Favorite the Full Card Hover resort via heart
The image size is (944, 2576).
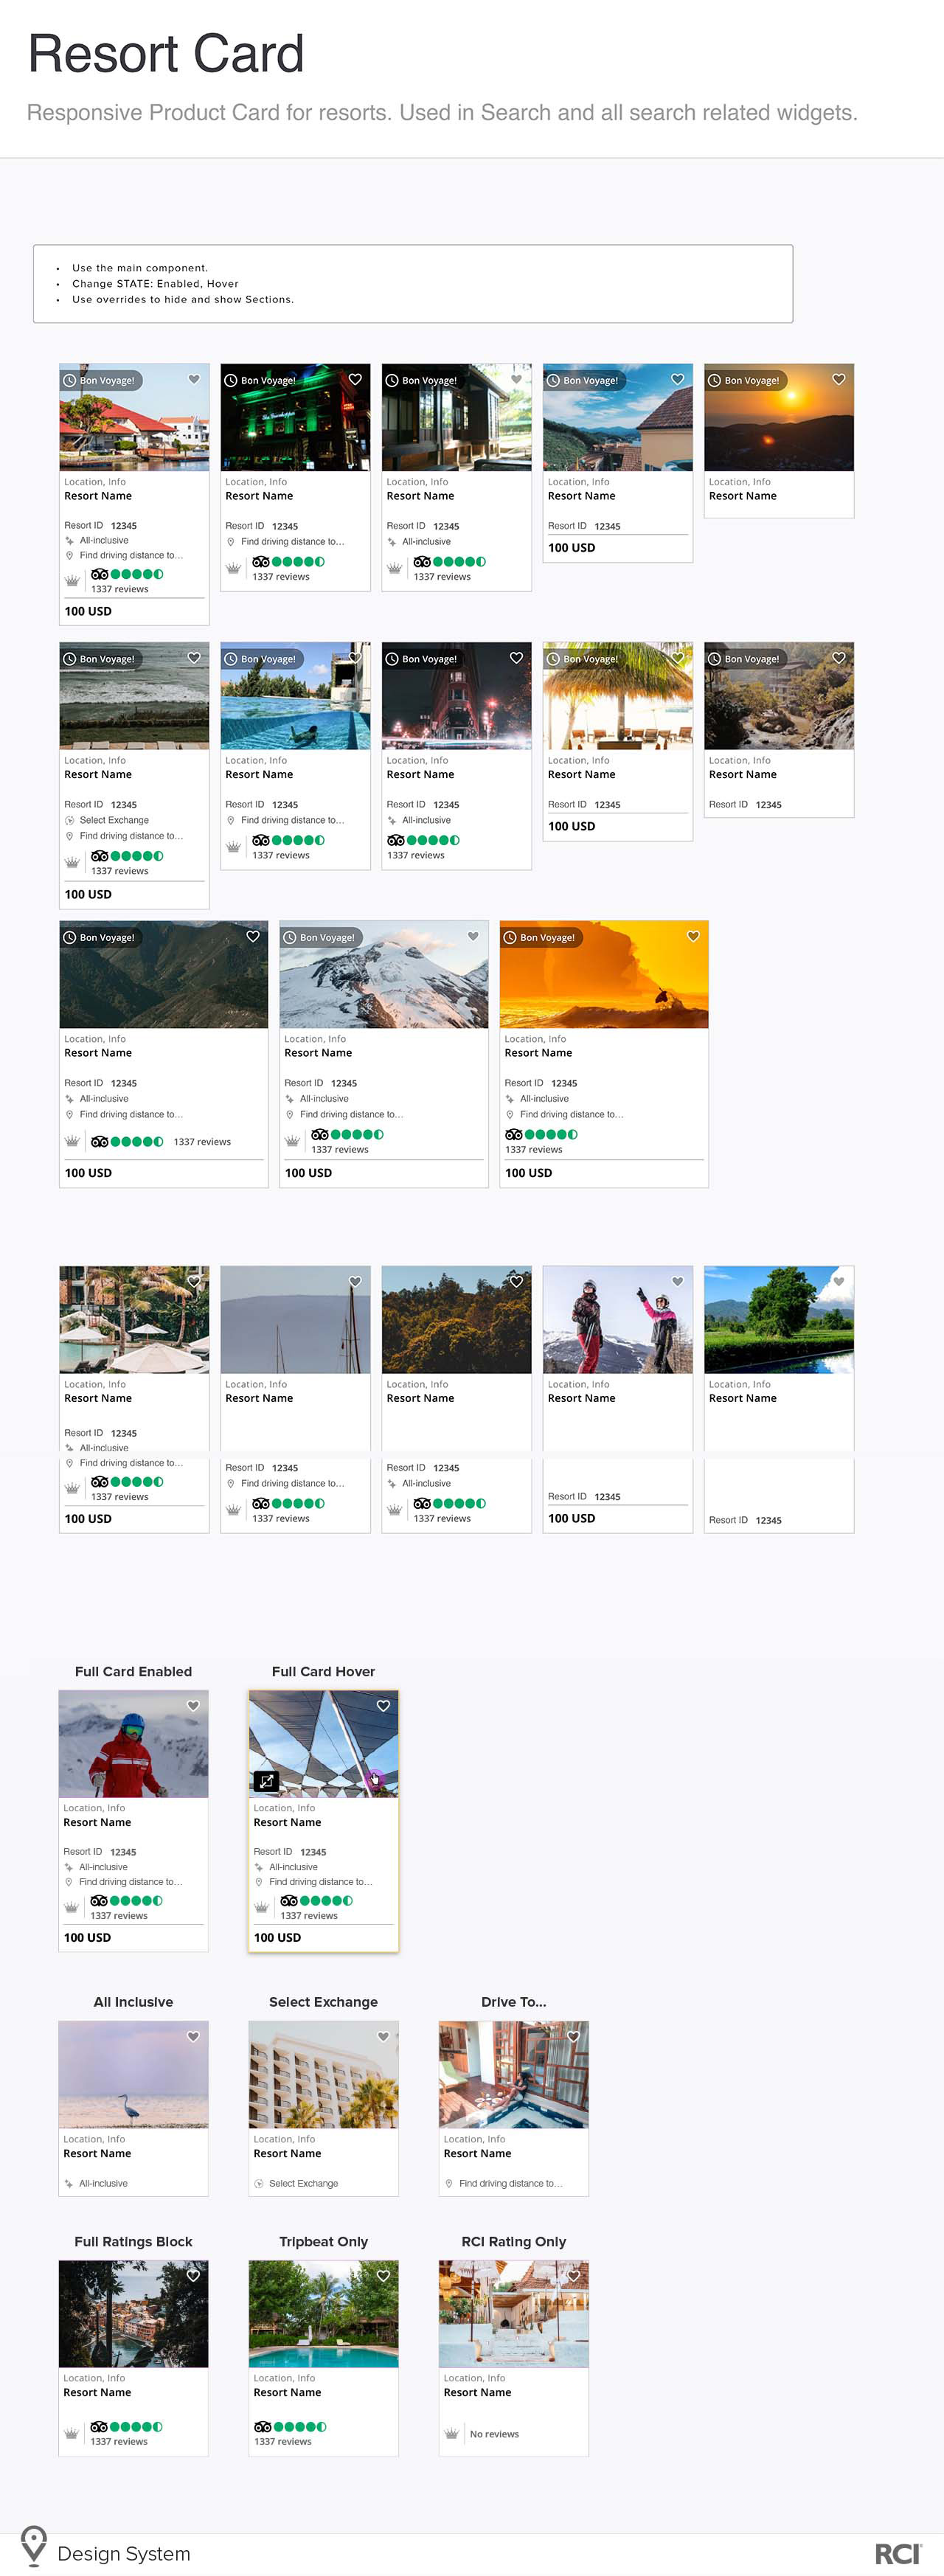(383, 1705)
